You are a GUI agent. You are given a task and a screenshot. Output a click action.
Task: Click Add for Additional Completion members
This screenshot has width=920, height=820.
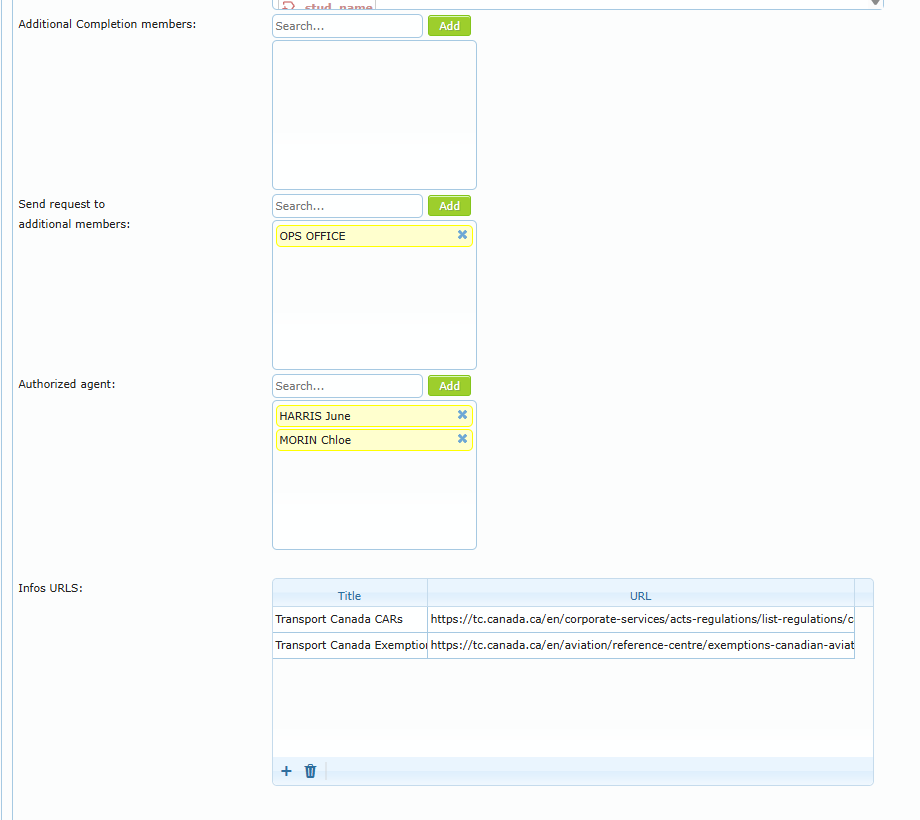pos(449,26)
